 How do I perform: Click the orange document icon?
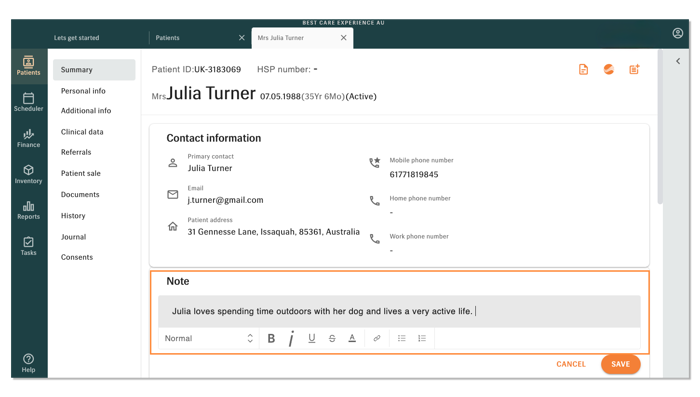coord(583,69)
